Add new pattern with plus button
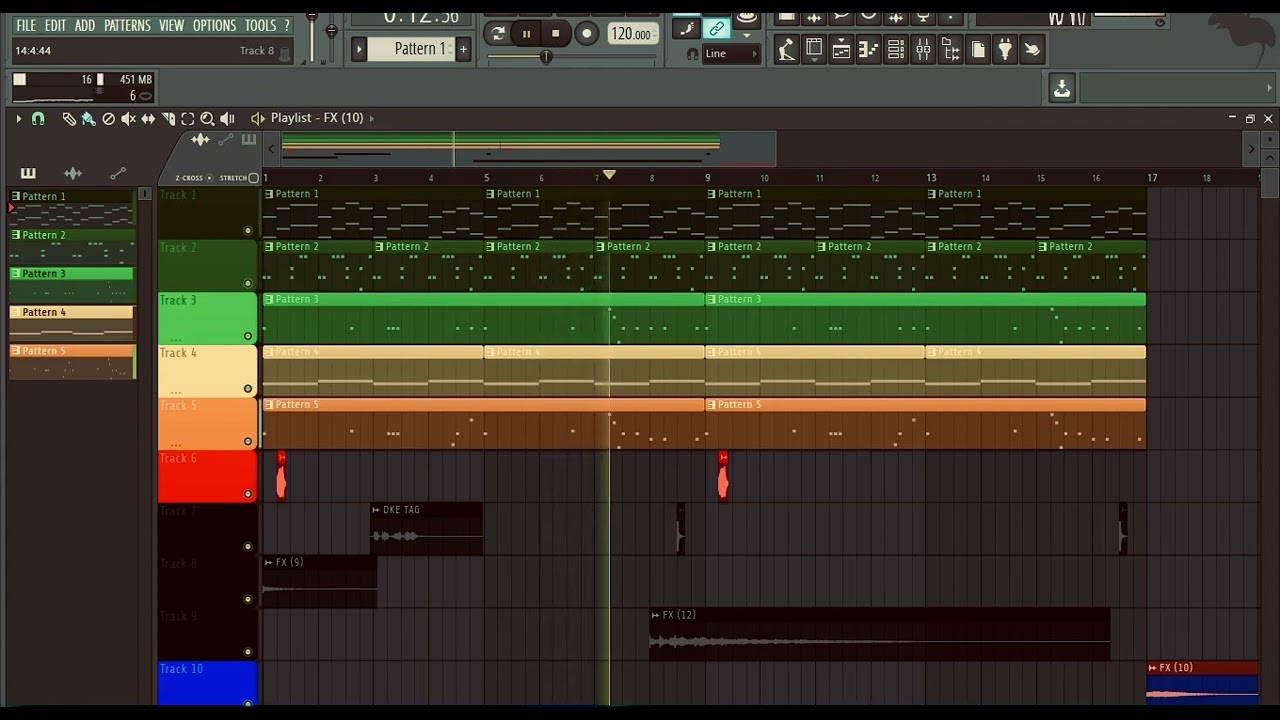Viewport: 1280px width, 720px height. 463,49
